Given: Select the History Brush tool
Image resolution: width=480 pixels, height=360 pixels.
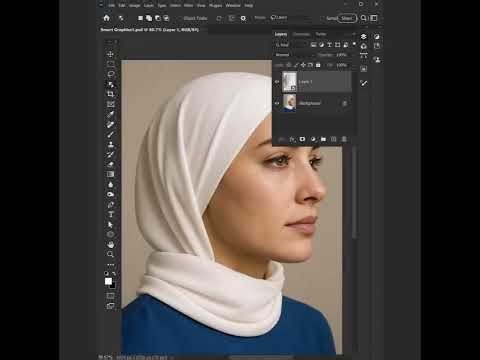Looking at the screenshot, I should pyautogui.click(x=111, y=154).
